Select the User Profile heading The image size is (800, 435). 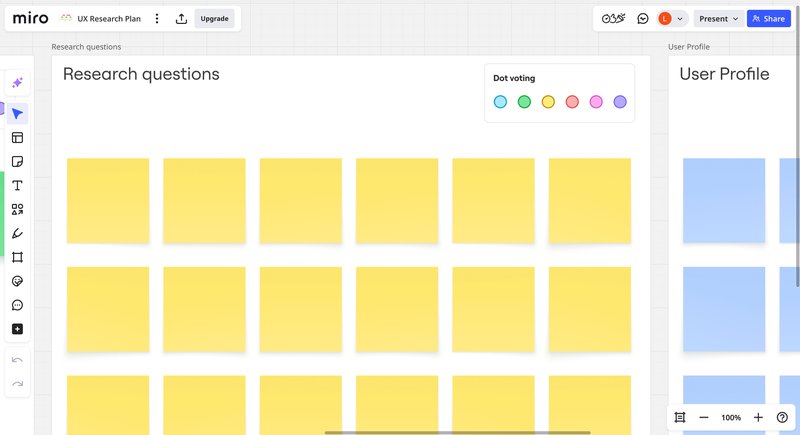tap(724, 74)
